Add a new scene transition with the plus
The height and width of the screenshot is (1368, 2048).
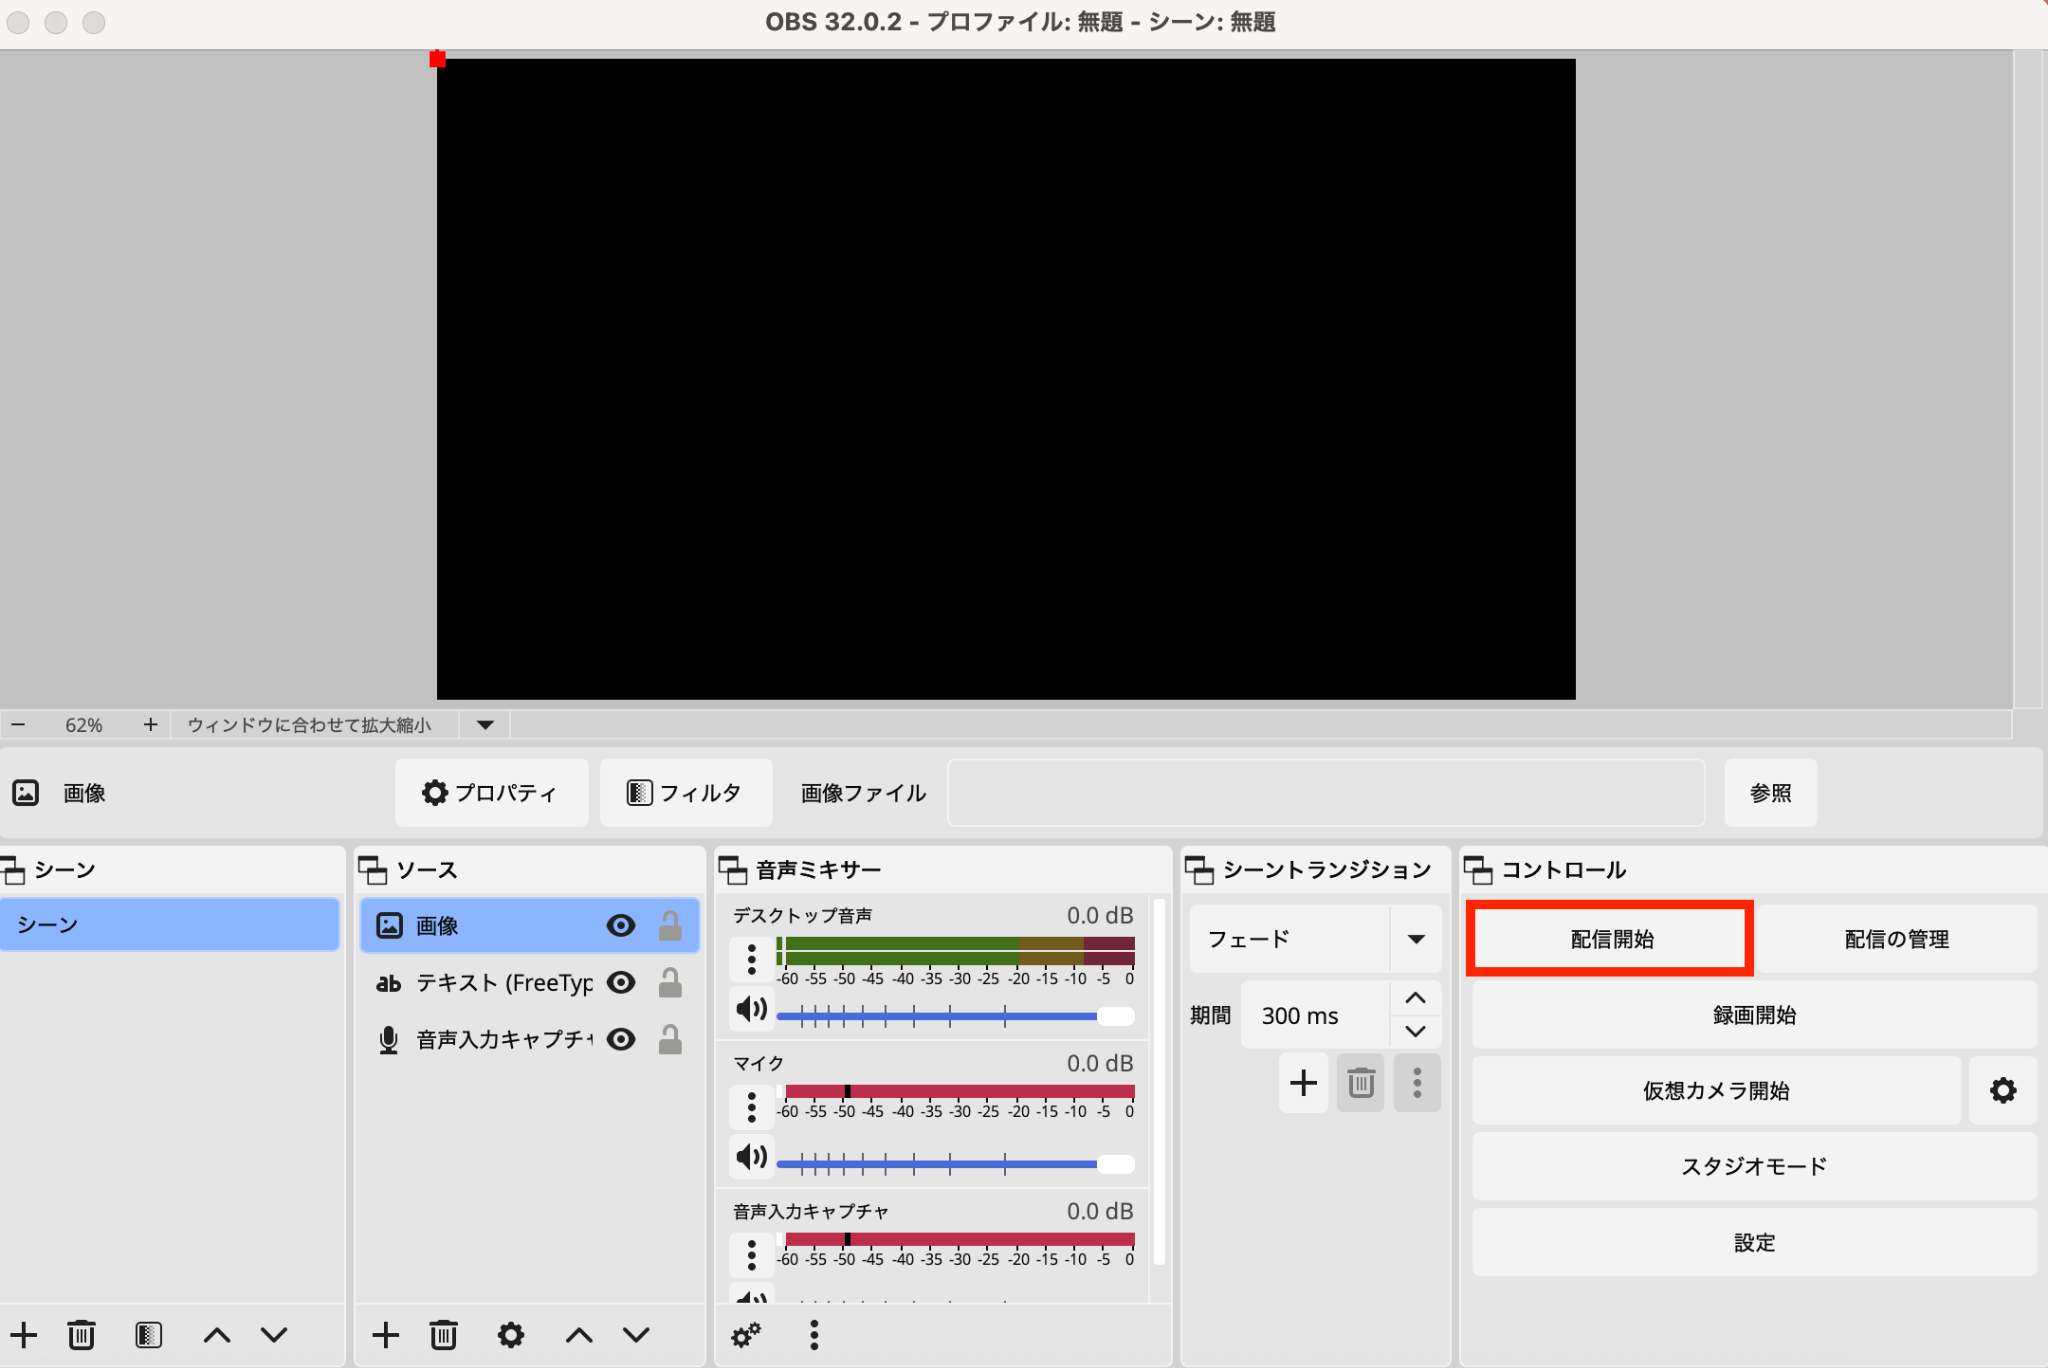click(1303, 1082)
